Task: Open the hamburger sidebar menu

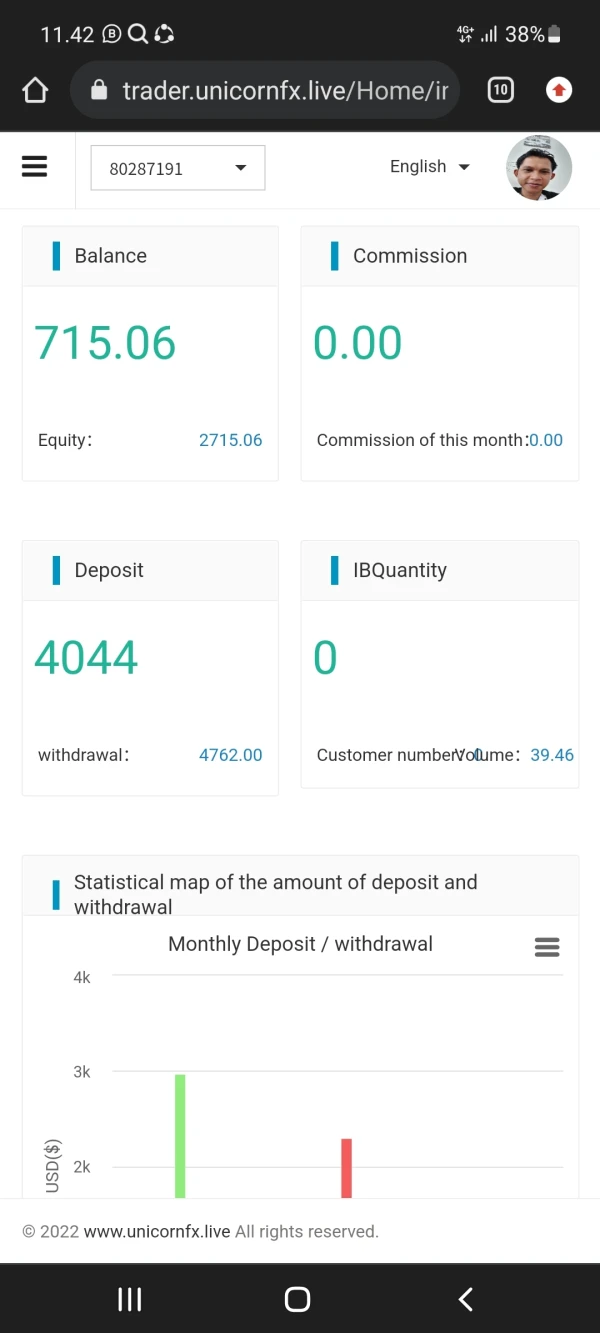Action: (x=35, y=166)
